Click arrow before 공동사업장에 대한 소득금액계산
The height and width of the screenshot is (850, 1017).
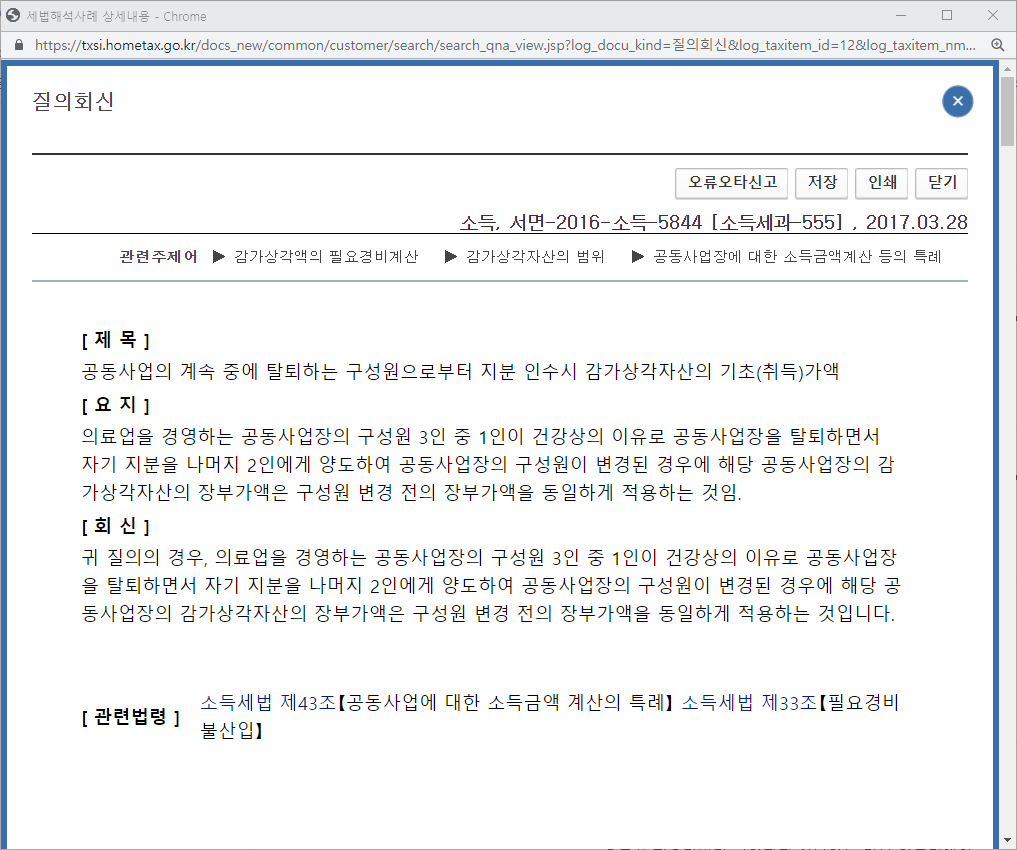[638, 257]
